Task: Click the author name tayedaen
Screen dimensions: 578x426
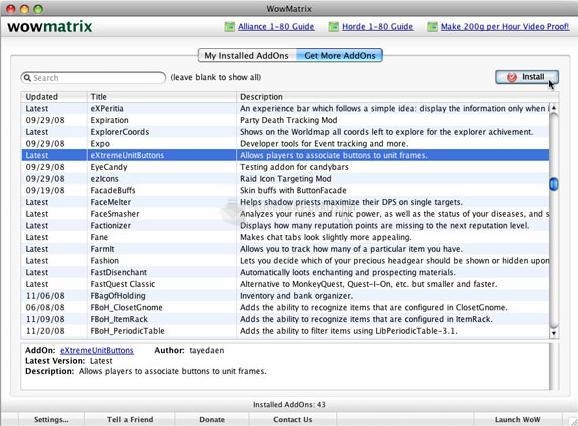Action: click(207, 350)
